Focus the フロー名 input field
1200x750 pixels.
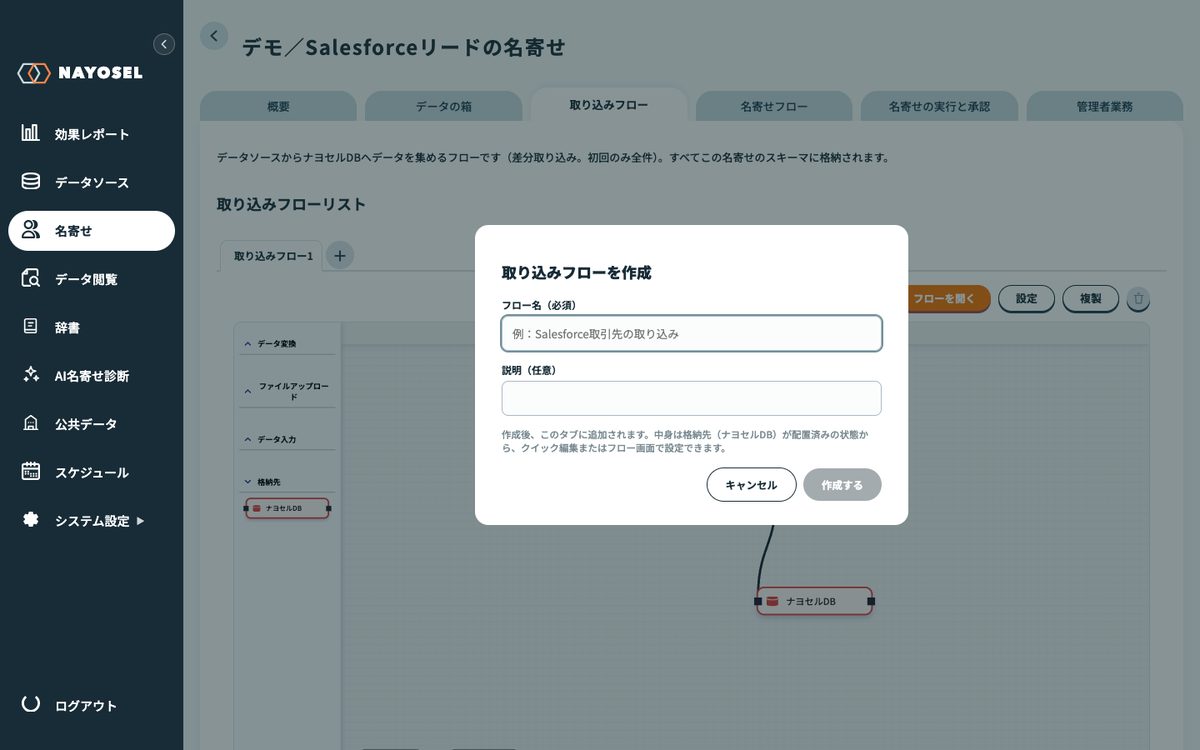(x=692, y=334)
